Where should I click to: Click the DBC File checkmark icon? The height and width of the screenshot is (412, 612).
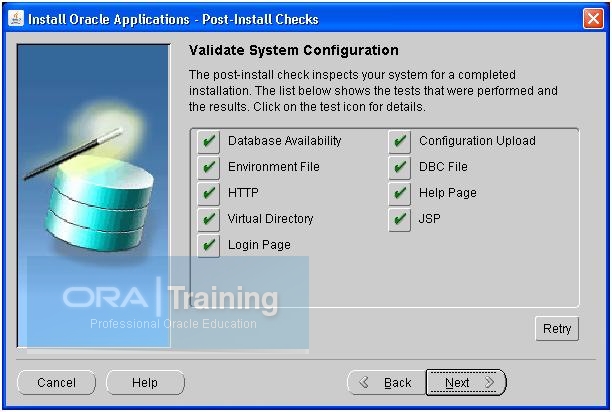point(400,167)
